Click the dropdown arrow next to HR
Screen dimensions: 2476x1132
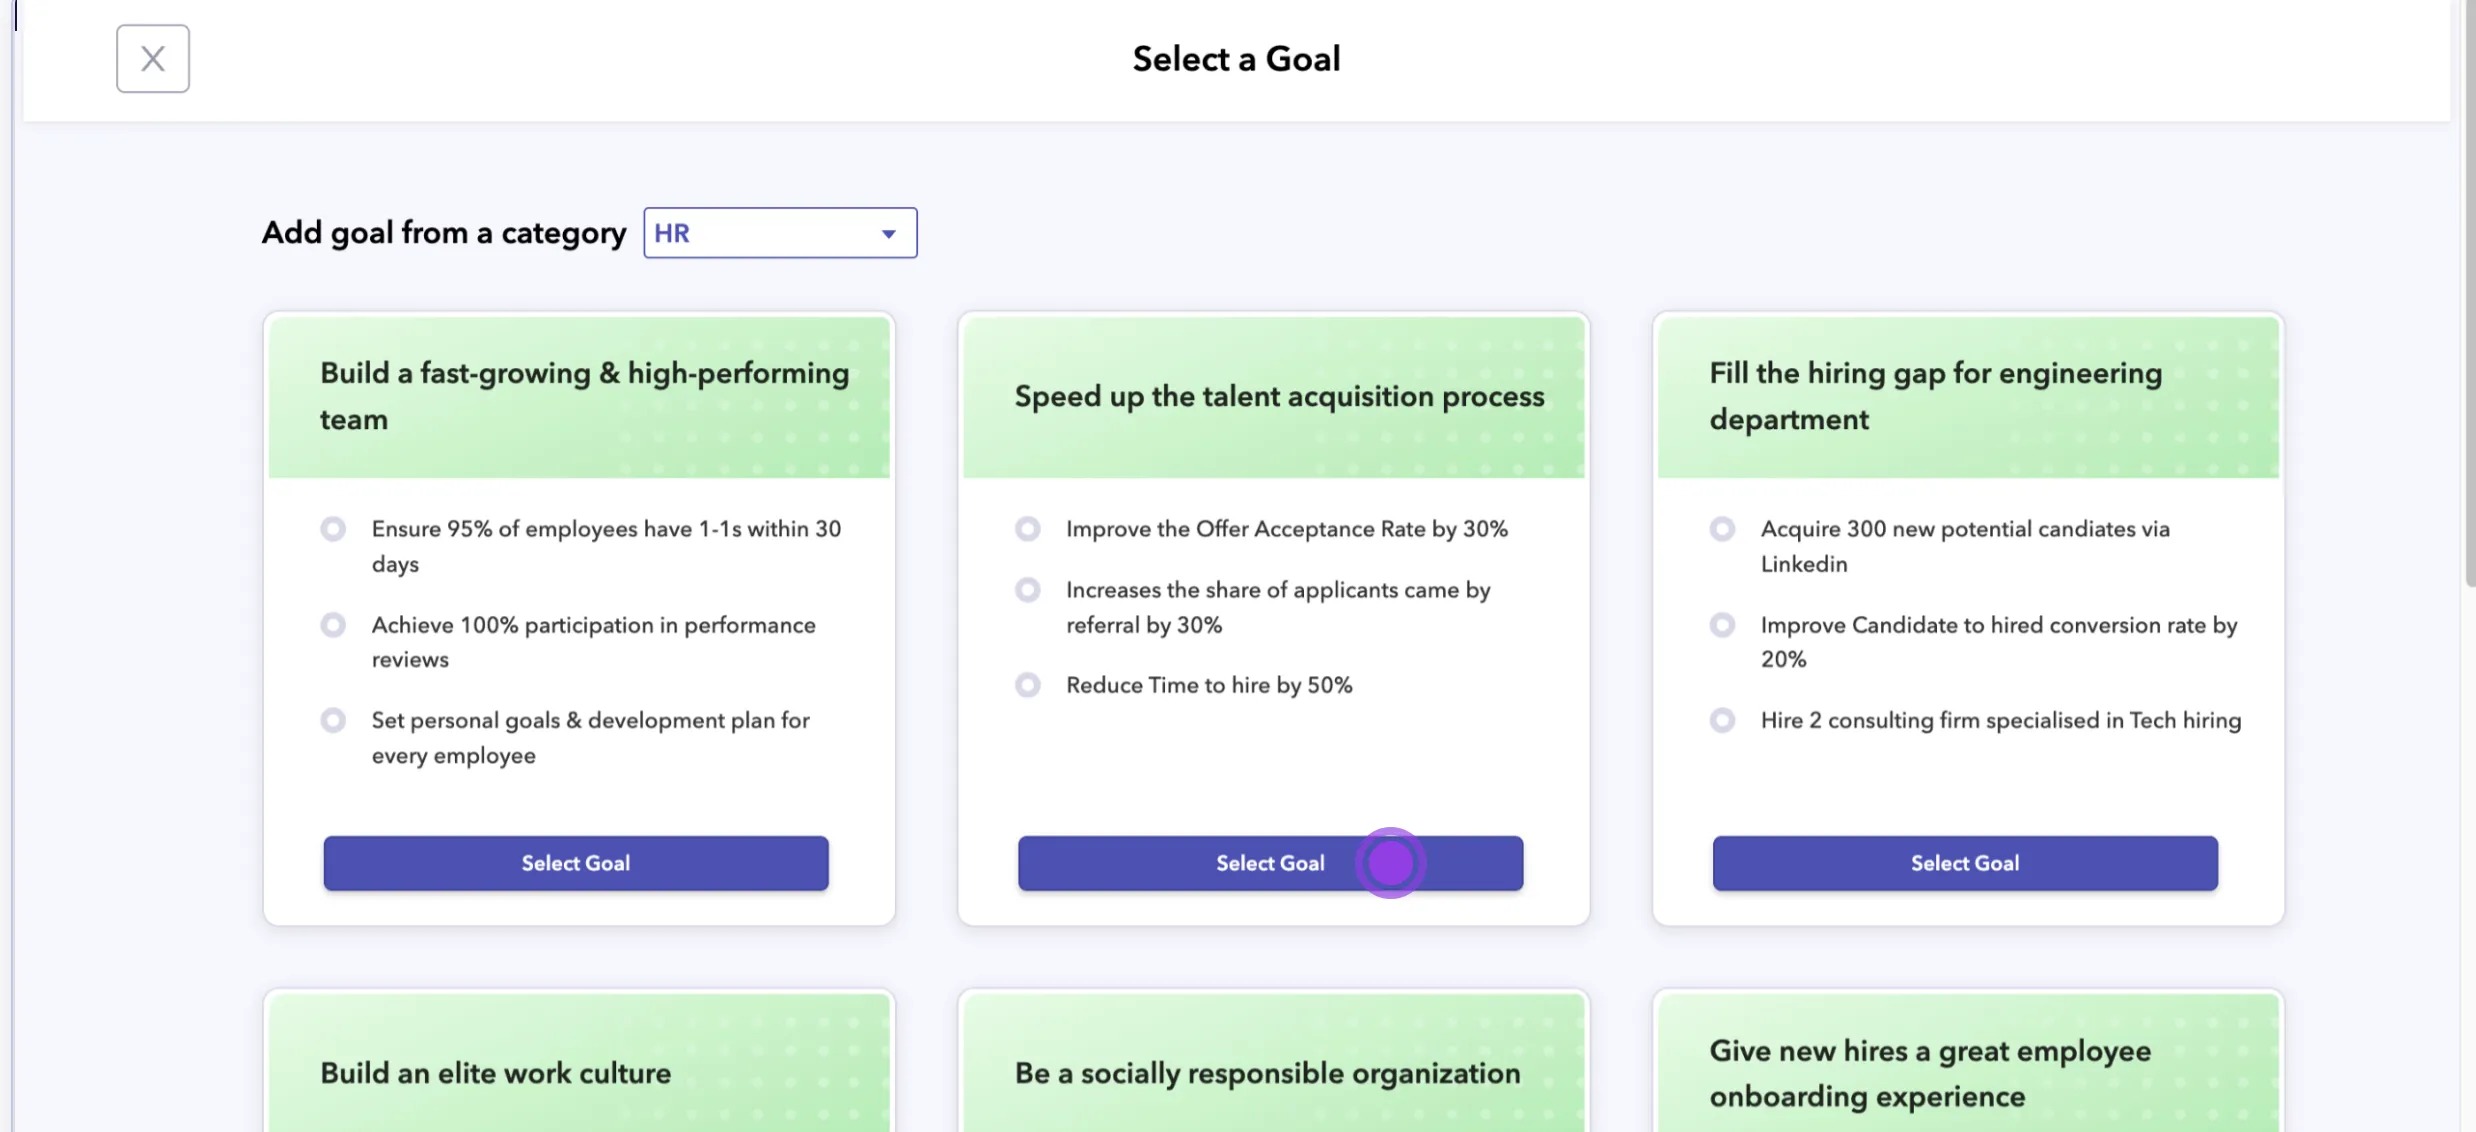(x=888, y=234)
